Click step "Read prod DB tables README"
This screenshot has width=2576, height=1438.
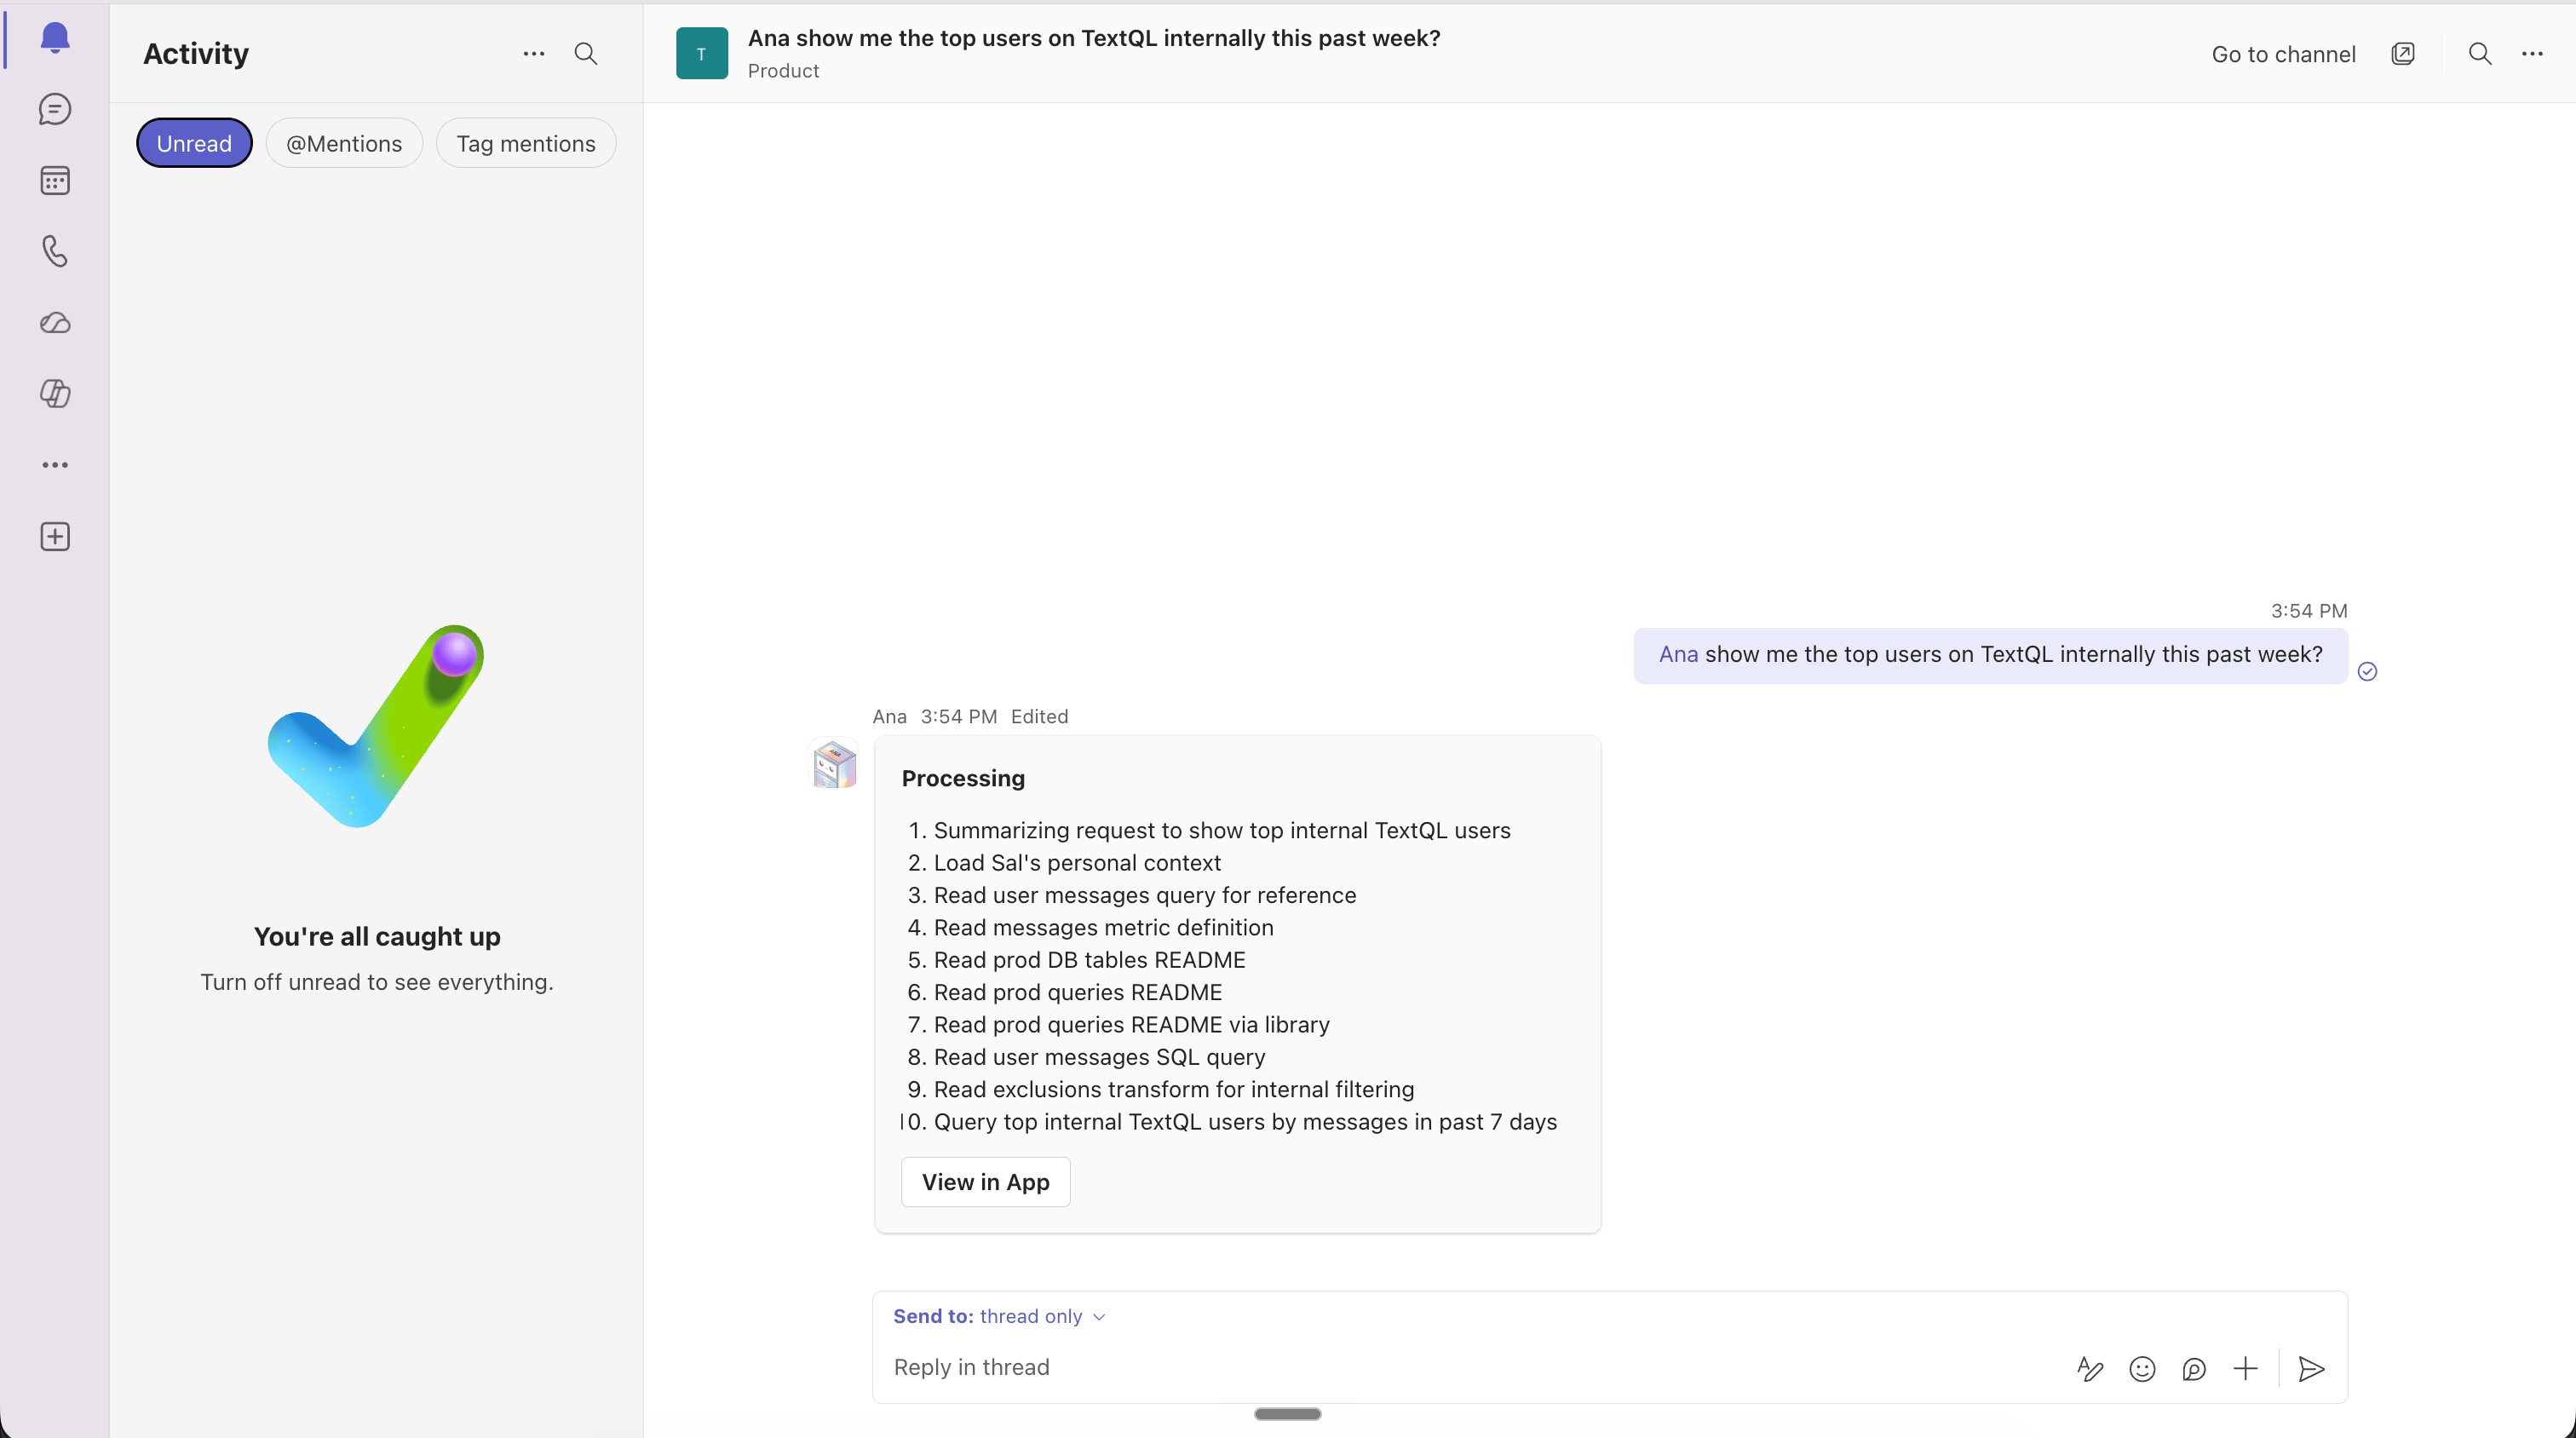coord(1089,960)
